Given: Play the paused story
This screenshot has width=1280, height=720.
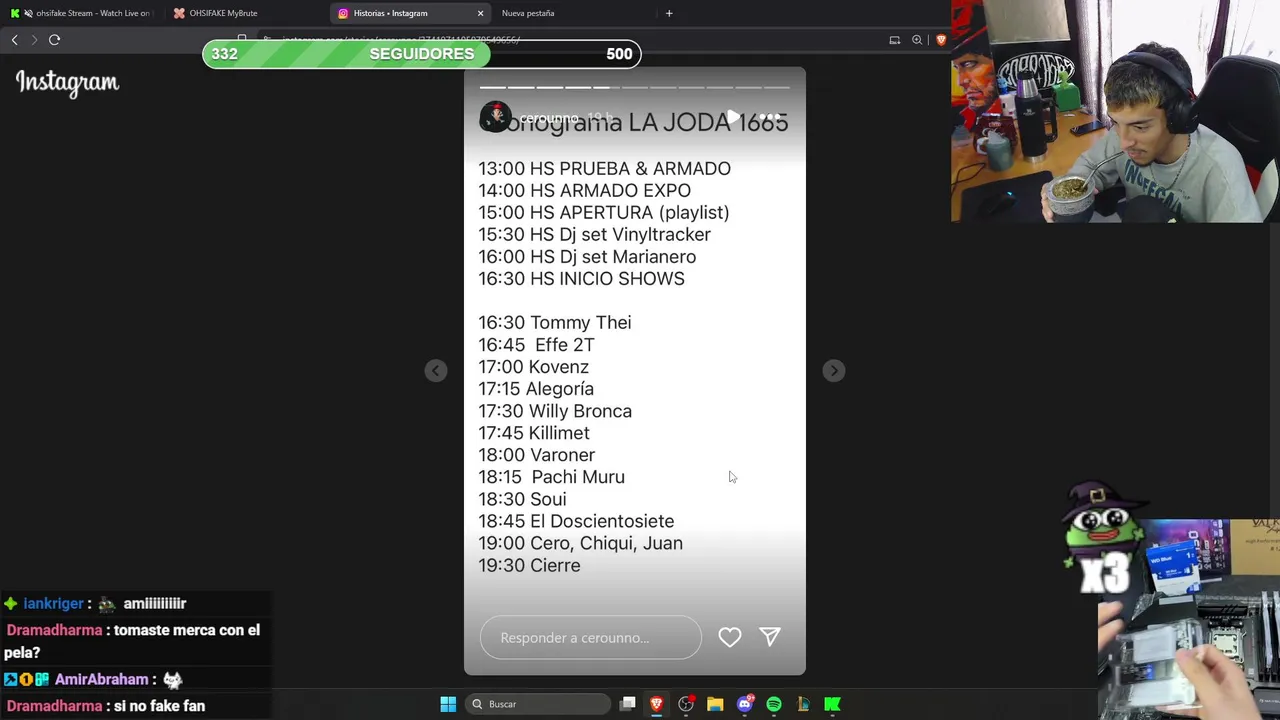Looking at the screenshot, I should coord(733,118).
